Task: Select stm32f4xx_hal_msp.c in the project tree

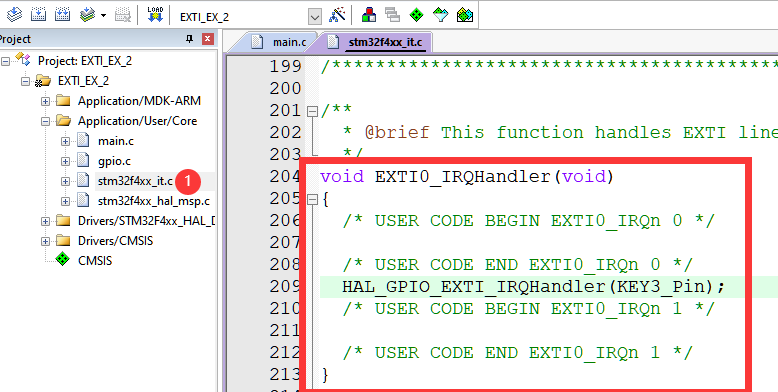Action: (x=153, y=201)
